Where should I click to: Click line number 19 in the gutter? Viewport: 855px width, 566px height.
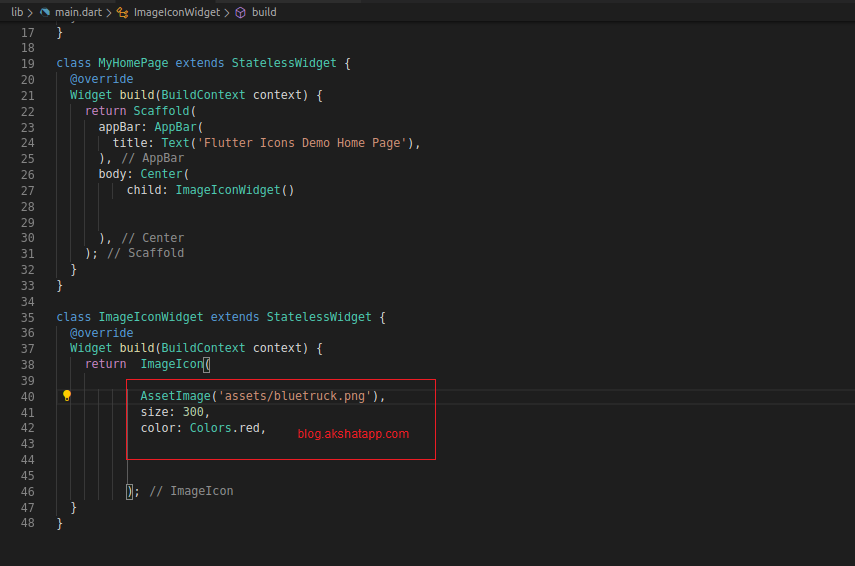(x=27, y=63)
